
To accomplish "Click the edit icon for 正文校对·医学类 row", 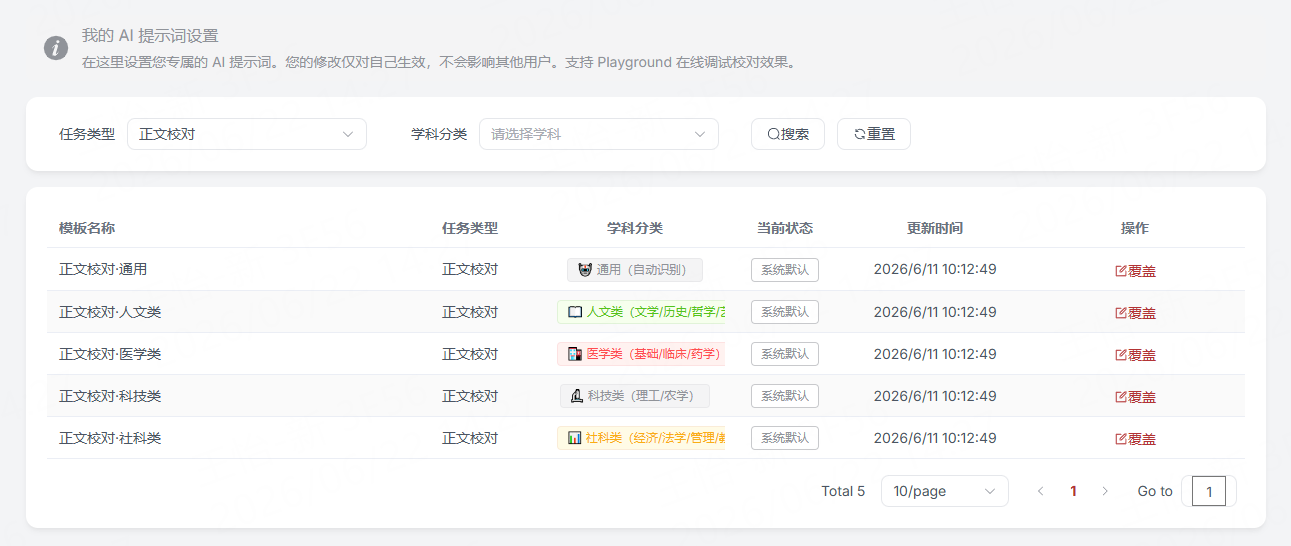I will pyautogui.click(x=1121, y=355).
